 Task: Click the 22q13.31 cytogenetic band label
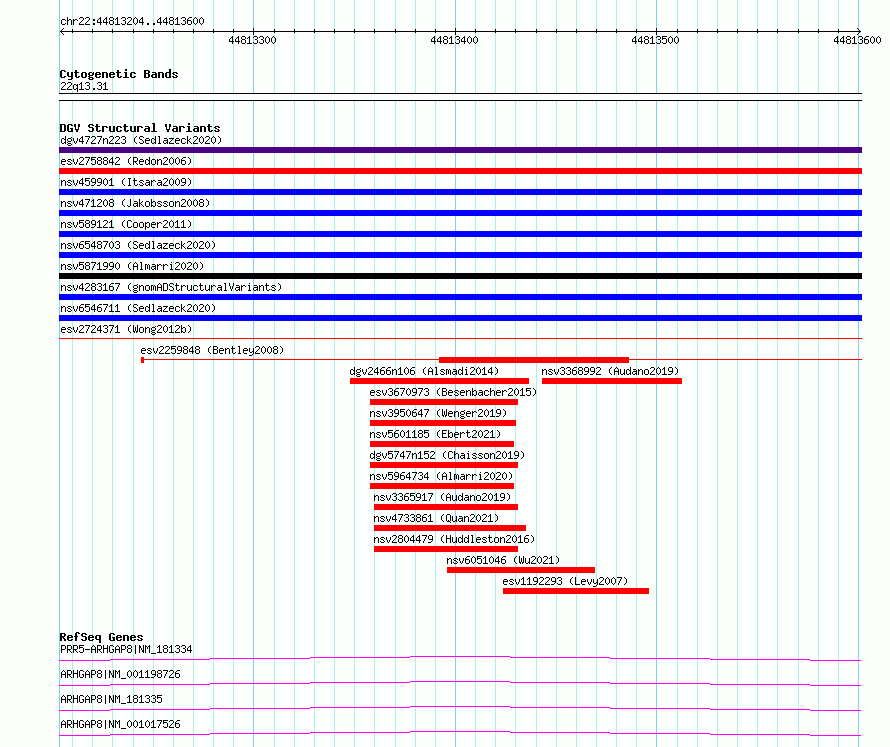[x=84, y=86]
